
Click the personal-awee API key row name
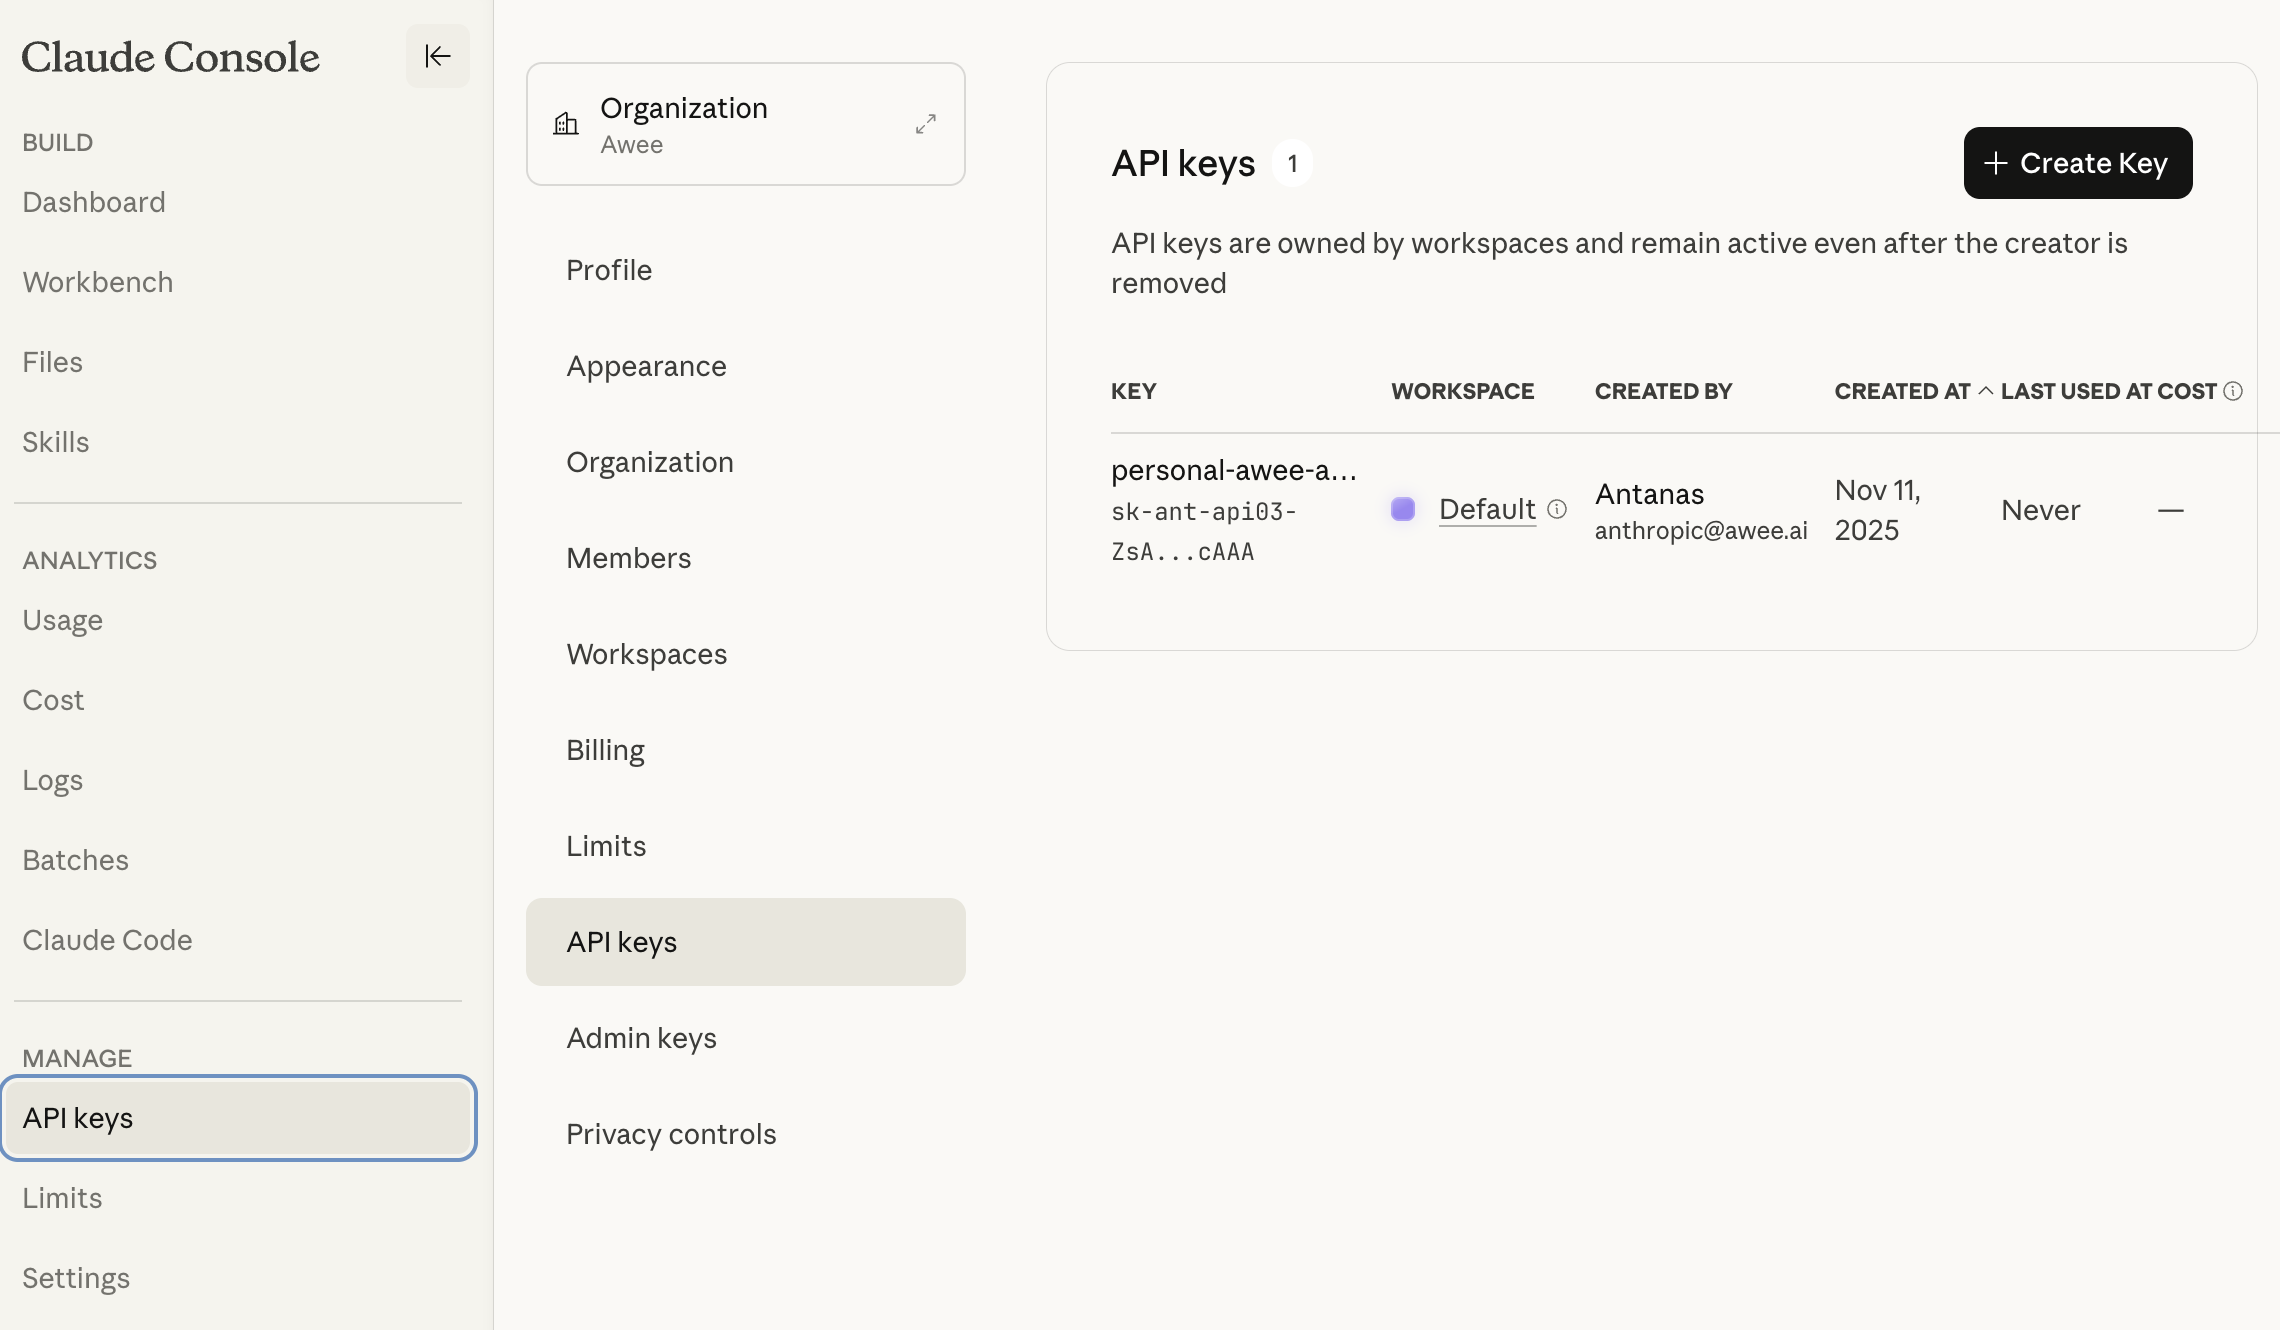coord(1233,470)
